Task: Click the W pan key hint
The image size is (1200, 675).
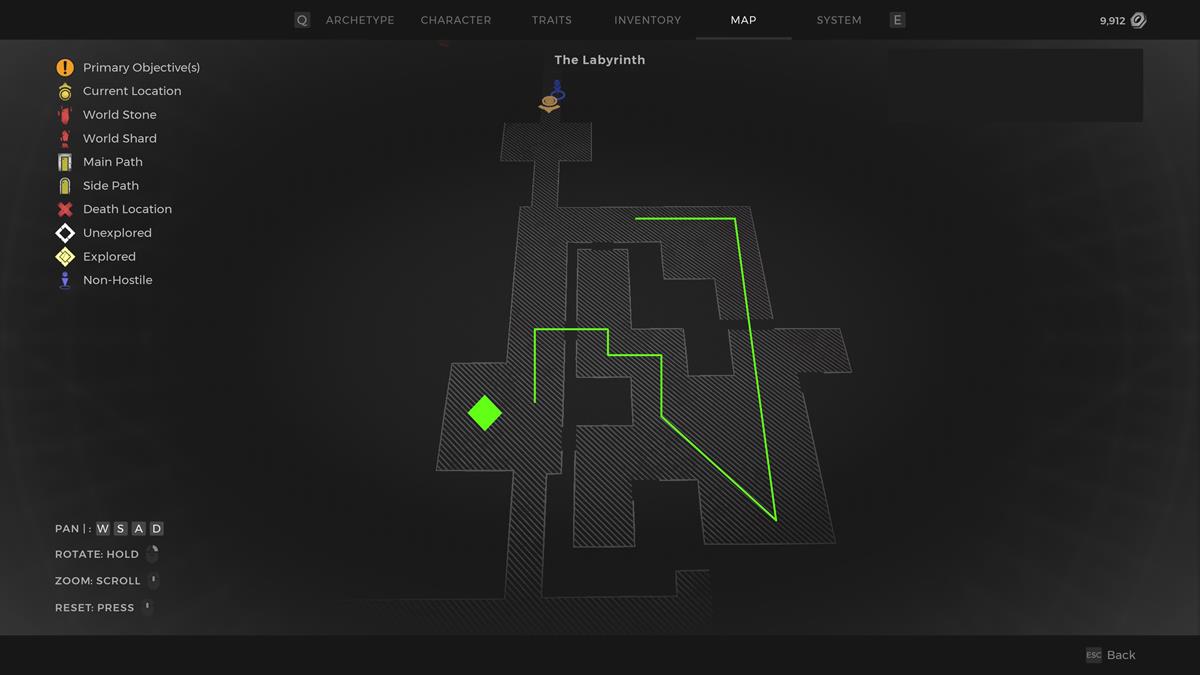Action: coord(103,529)
